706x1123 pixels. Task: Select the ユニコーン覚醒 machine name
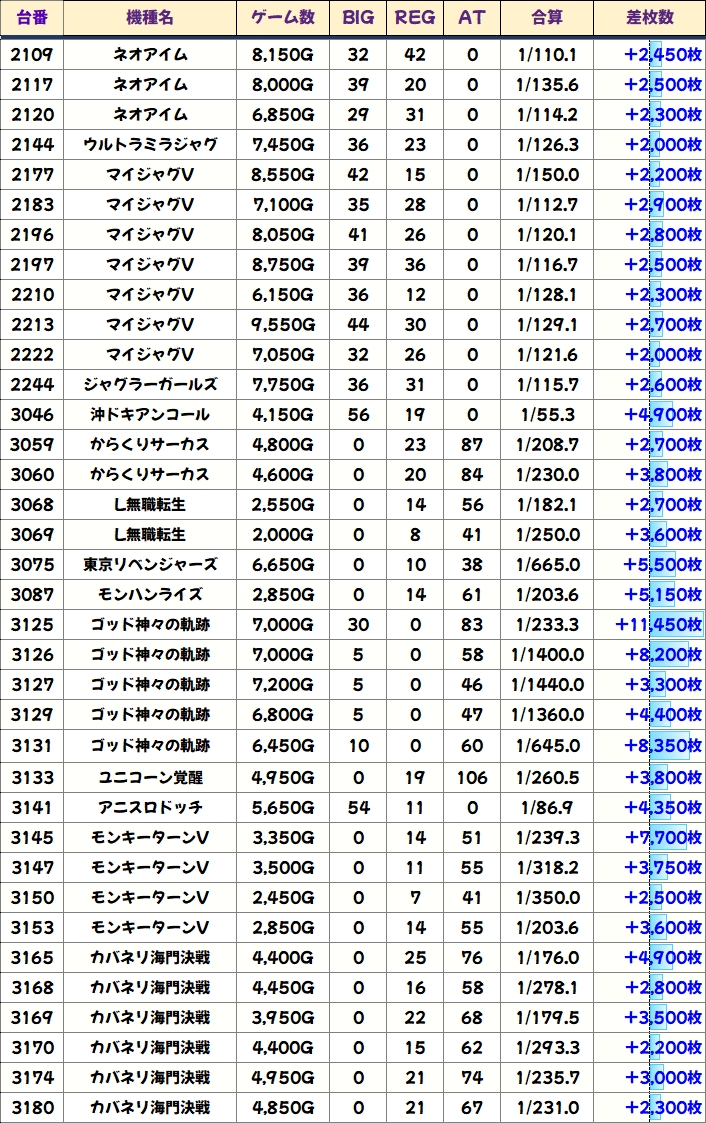(x=150, y=777)
